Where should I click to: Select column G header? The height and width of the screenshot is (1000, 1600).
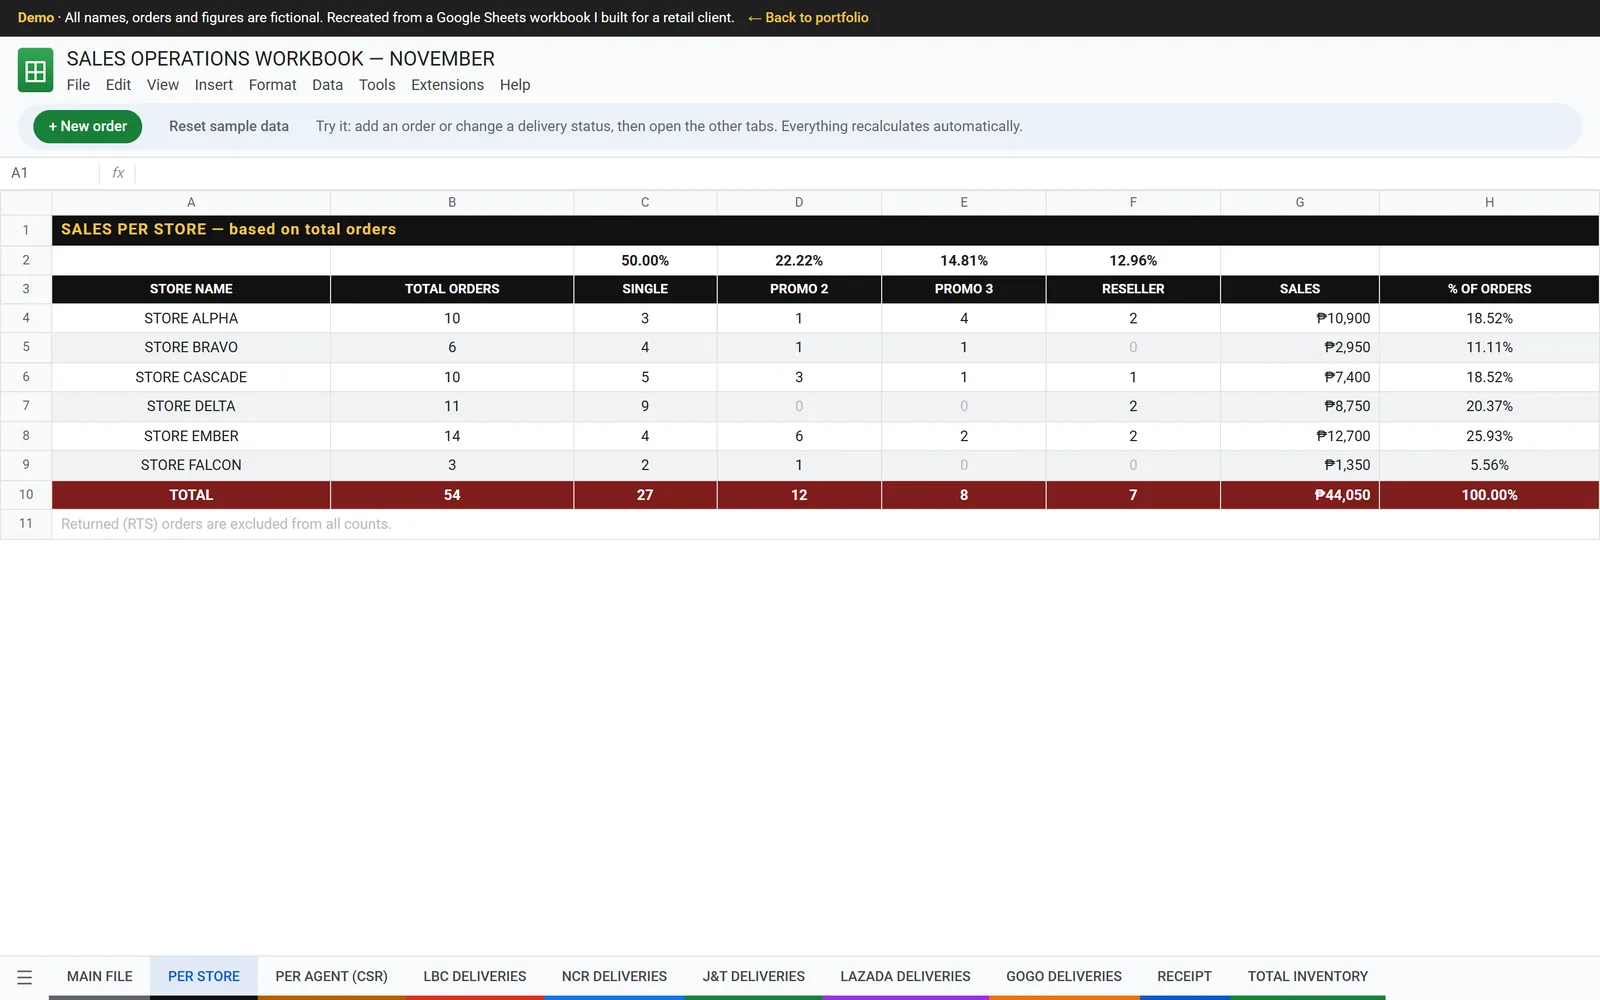[x=1300, y=203]
